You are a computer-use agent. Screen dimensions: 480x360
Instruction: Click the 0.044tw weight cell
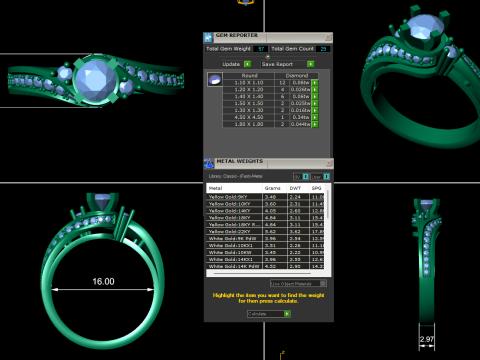point(301,124)
